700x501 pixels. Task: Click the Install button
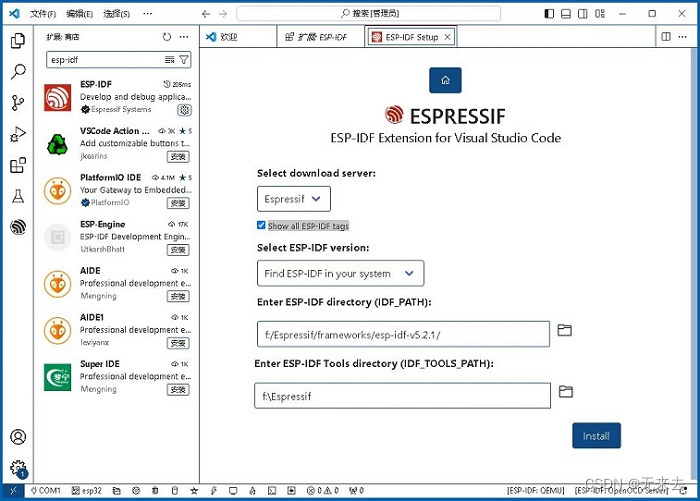(x=596, y=435)
